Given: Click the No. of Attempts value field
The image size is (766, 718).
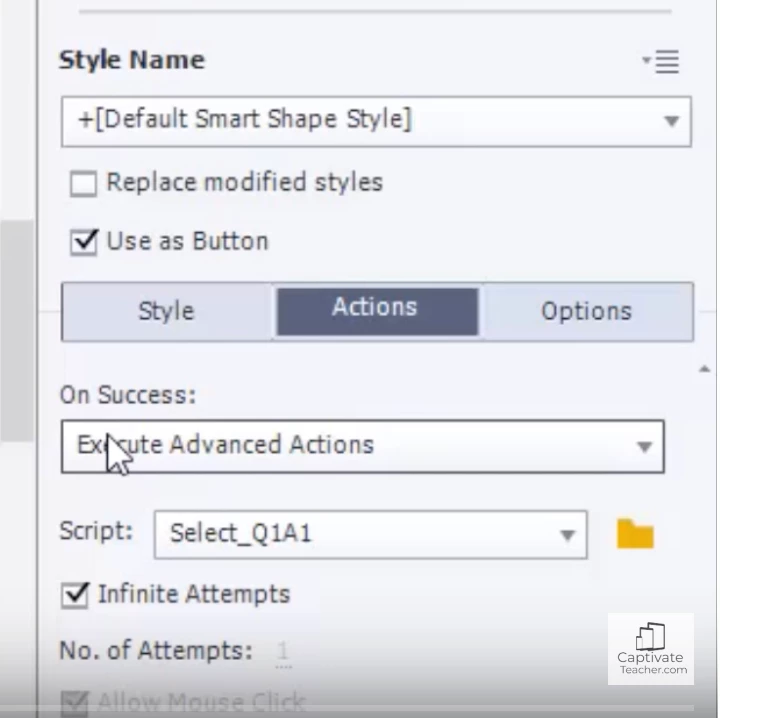Looking at the screenshot, I should click(283, 652).
